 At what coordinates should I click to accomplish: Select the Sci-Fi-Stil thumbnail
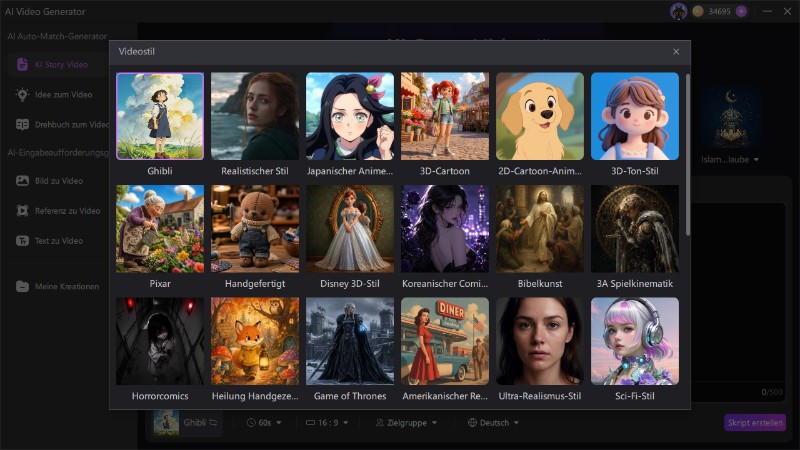coord(635,341)
